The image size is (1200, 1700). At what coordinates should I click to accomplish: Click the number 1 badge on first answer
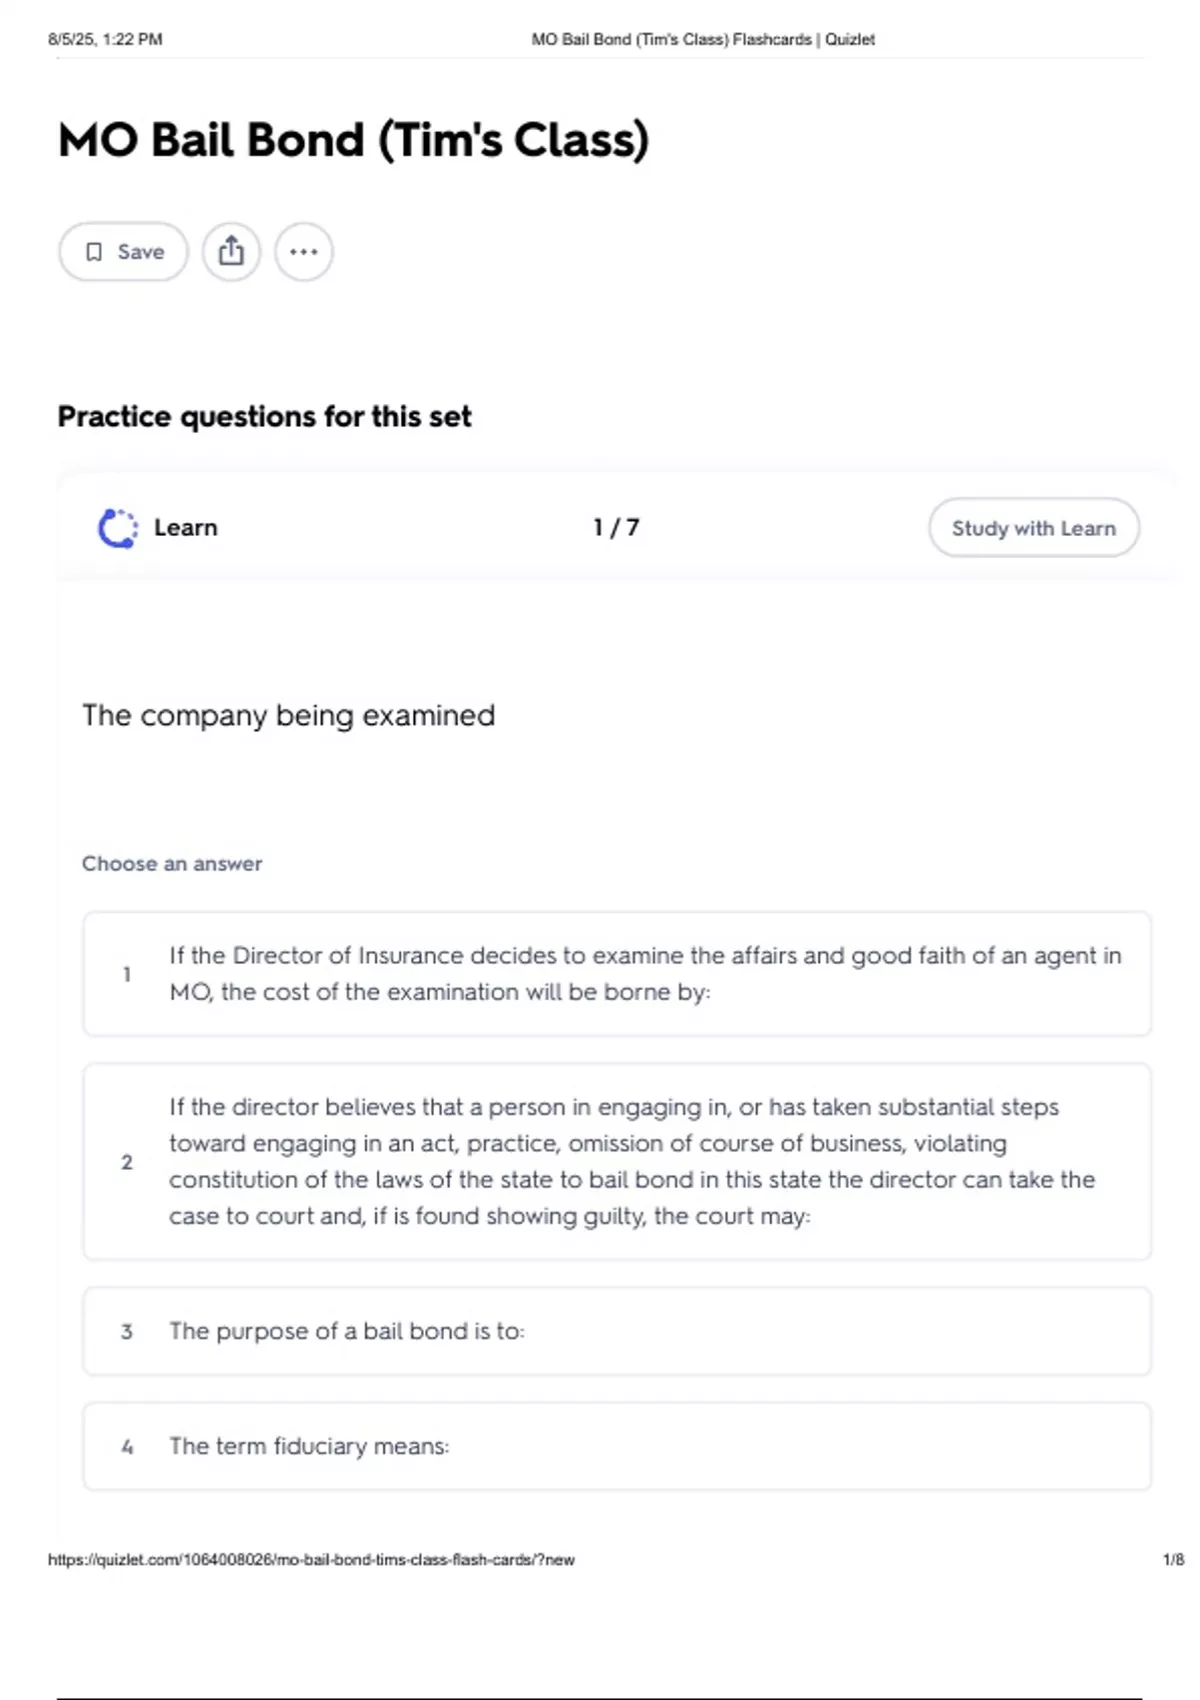tap(127, 974)
